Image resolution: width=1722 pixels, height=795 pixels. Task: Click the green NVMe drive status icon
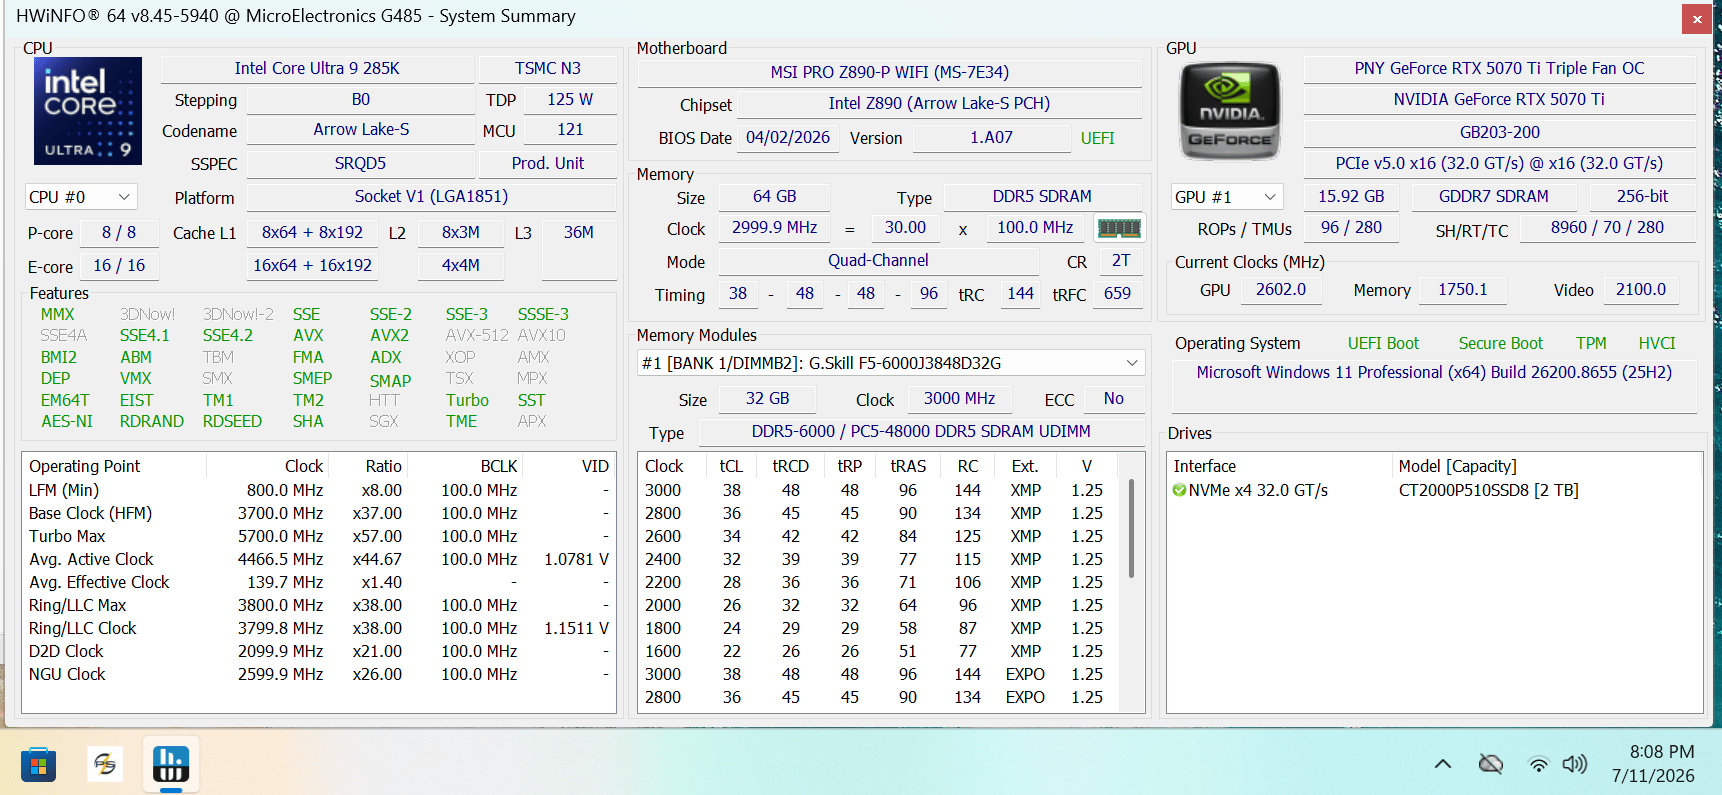click(x=1179, y=490)
